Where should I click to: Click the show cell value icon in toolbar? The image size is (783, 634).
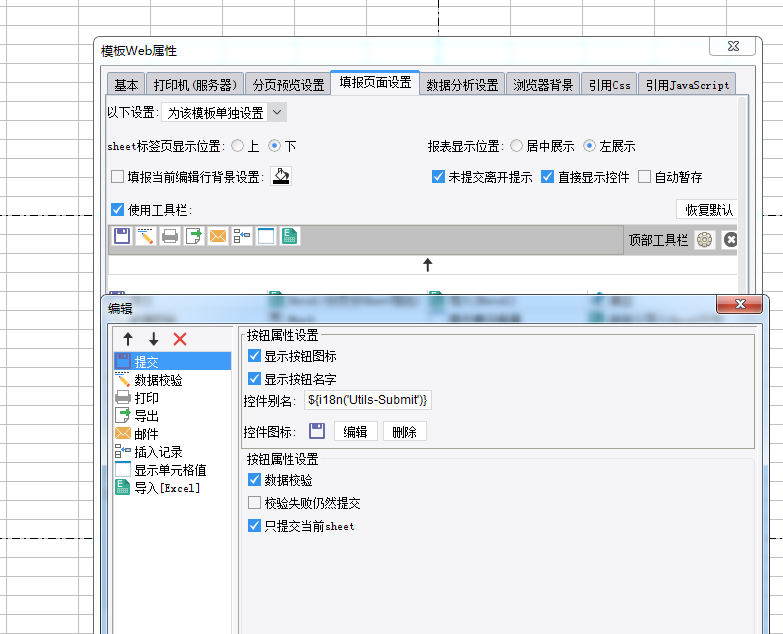[x=266, y=236]
